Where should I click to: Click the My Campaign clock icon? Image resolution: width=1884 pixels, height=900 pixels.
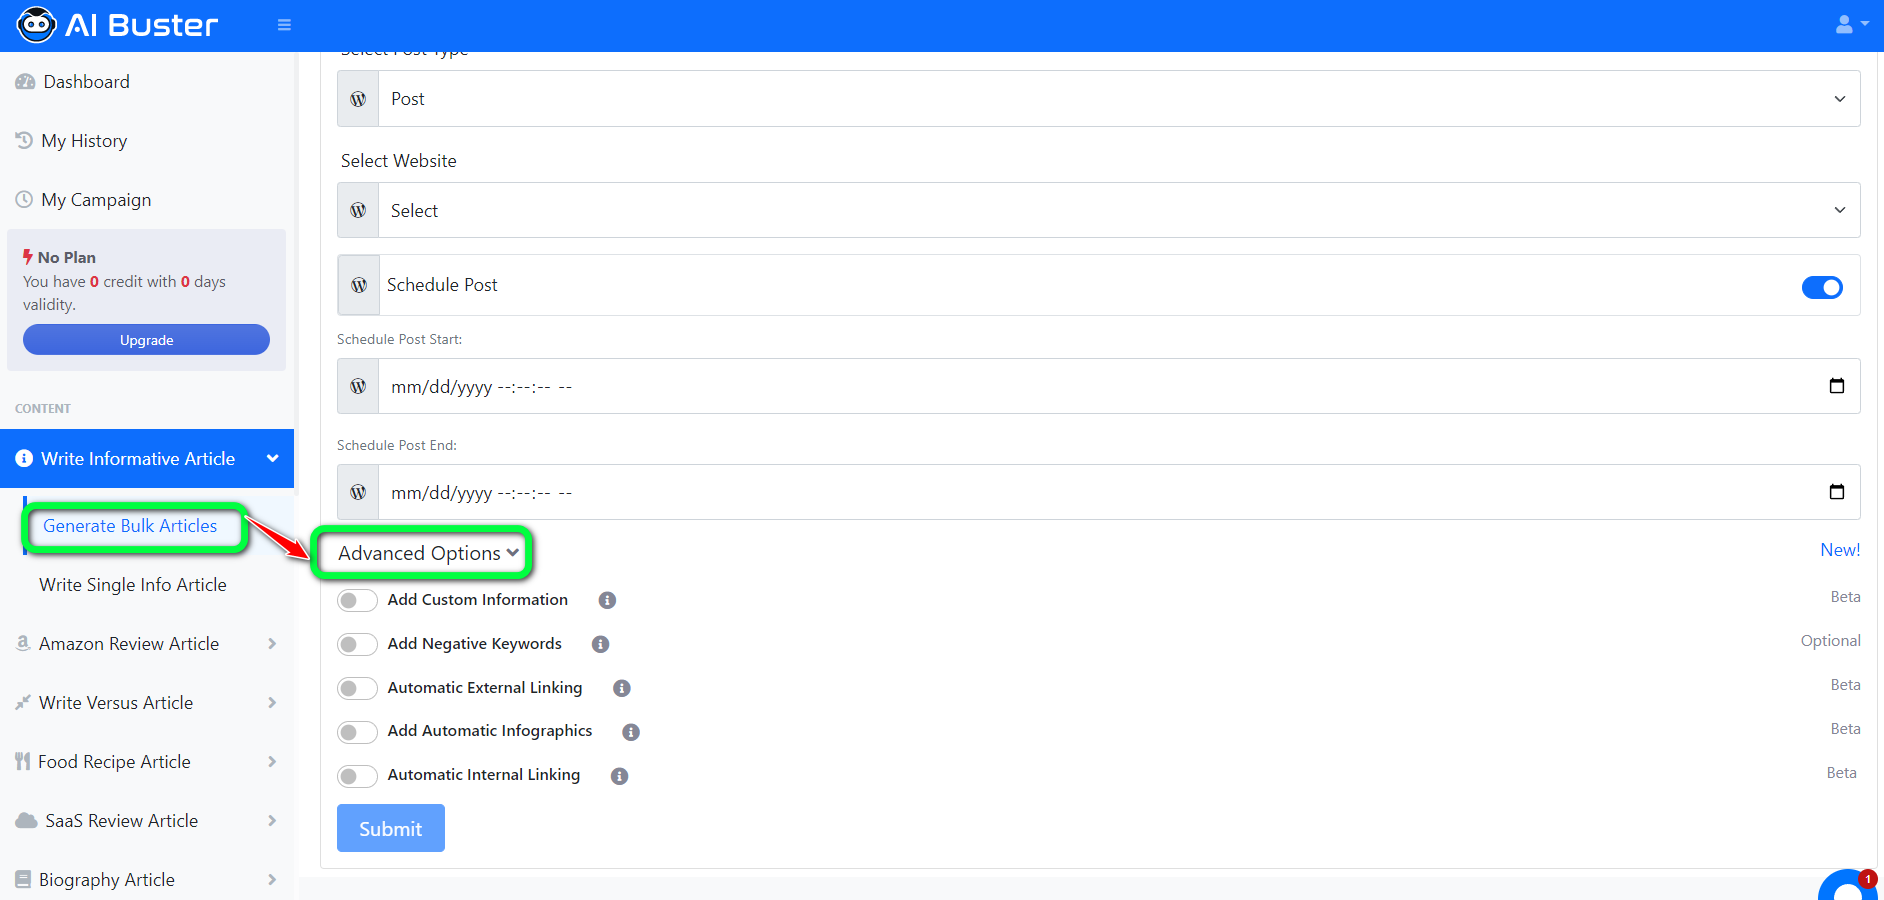24,199
